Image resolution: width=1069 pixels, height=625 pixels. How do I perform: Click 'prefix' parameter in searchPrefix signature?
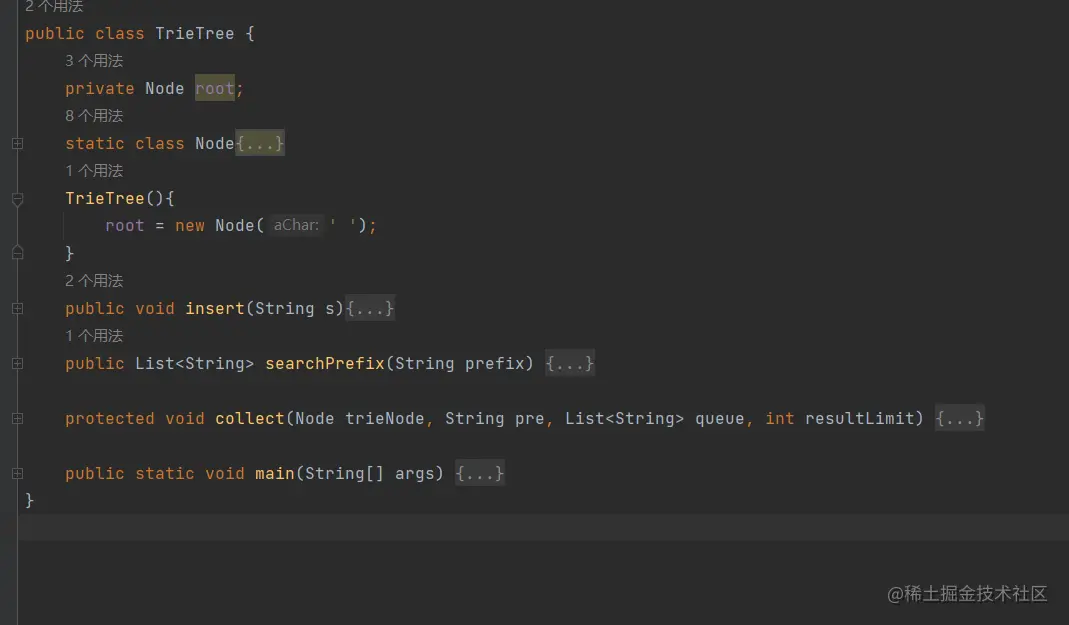click(x=494, y=363)
